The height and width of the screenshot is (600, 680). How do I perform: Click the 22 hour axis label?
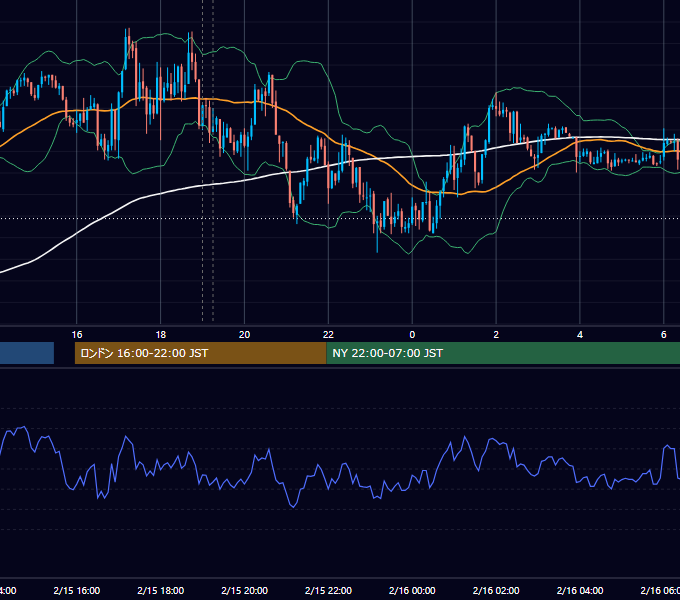328,335
